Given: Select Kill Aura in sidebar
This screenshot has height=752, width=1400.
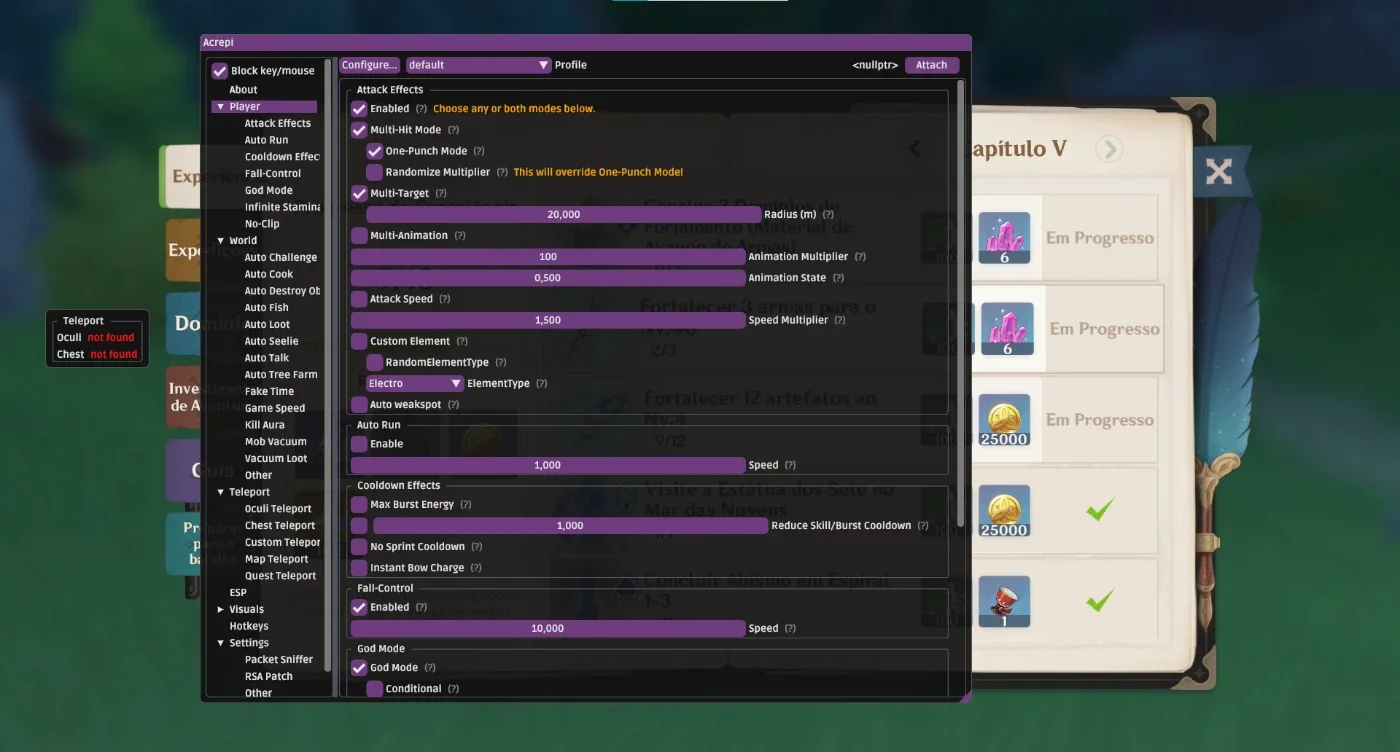Looking at the screenshot, I should coord(265,425).
